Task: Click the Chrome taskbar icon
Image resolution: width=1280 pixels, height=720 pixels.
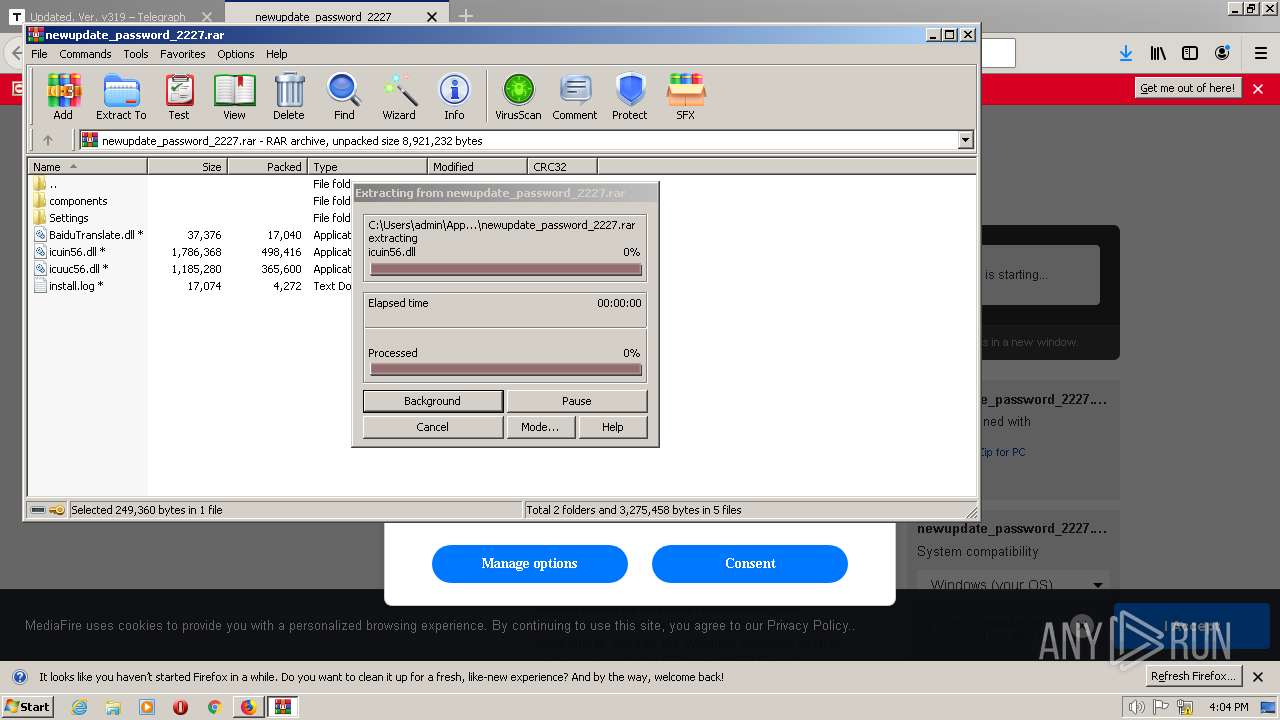Action: click(x=214, y=707)
